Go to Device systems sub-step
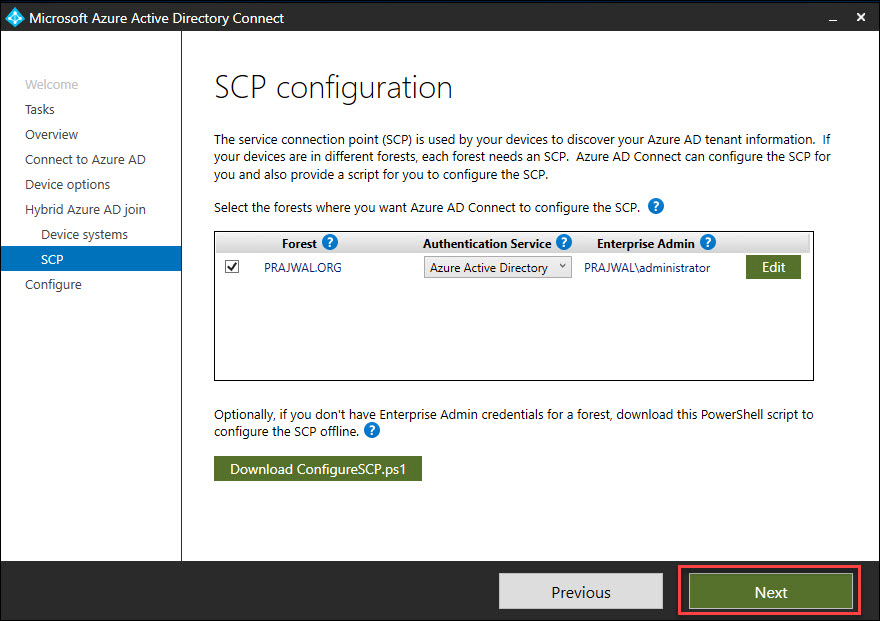Image resolution: width=880 pixels, height=621 pixels. [84, 234]
